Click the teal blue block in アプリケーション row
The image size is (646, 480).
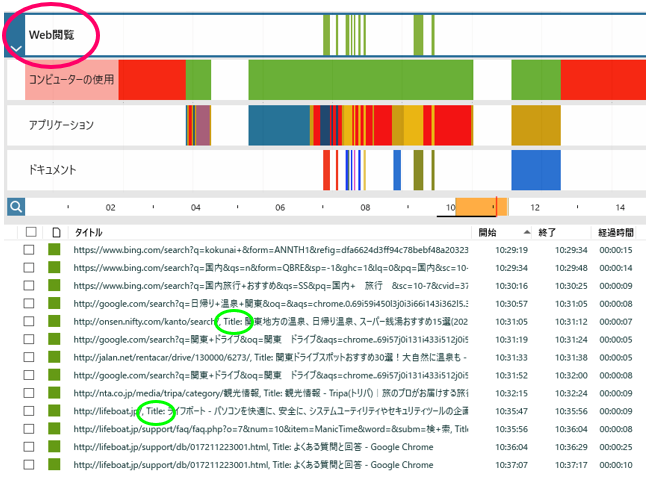(x=279, y=125)
